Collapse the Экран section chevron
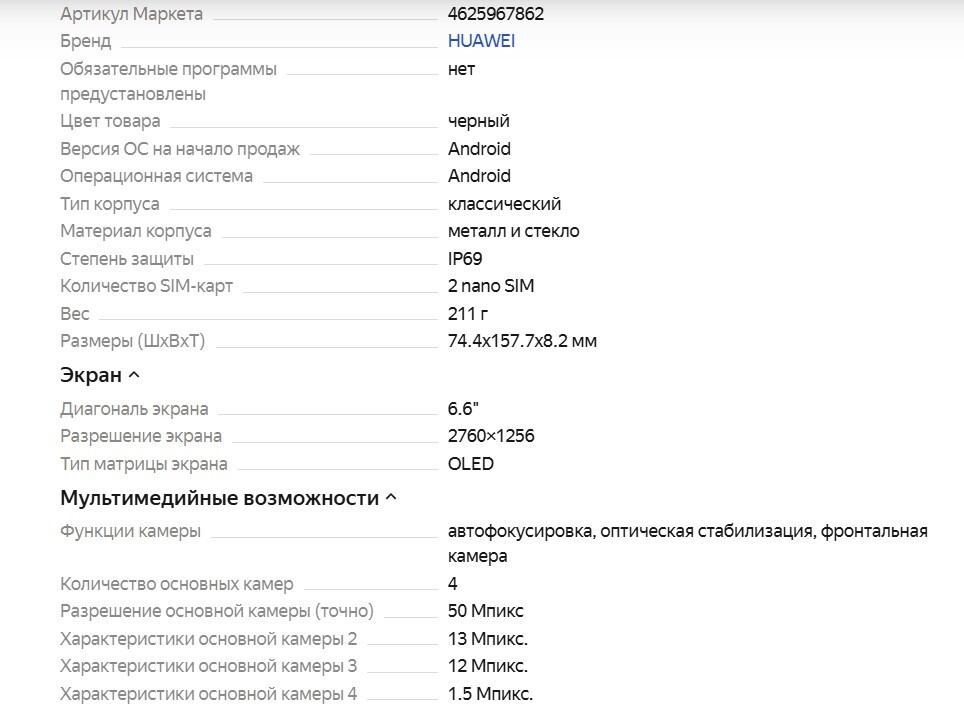This screenshot has height=710, width=964. (135, 376)
